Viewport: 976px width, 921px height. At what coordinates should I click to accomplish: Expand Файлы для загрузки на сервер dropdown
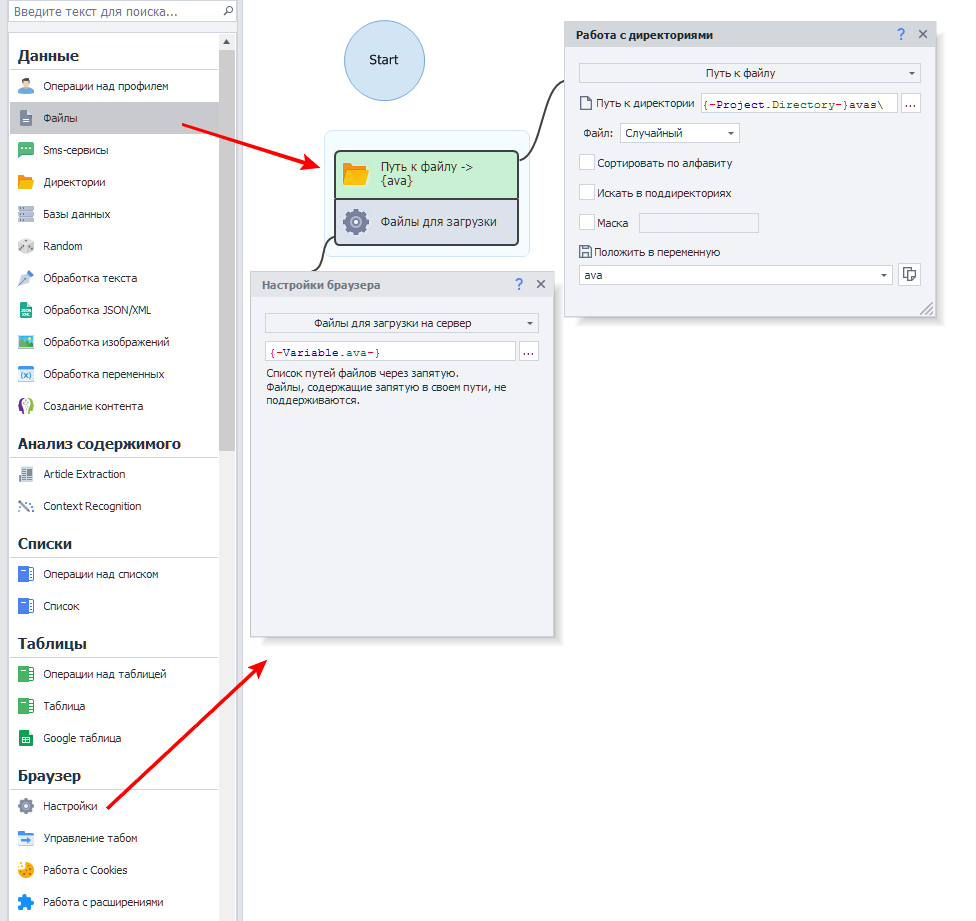coord(401,323)
